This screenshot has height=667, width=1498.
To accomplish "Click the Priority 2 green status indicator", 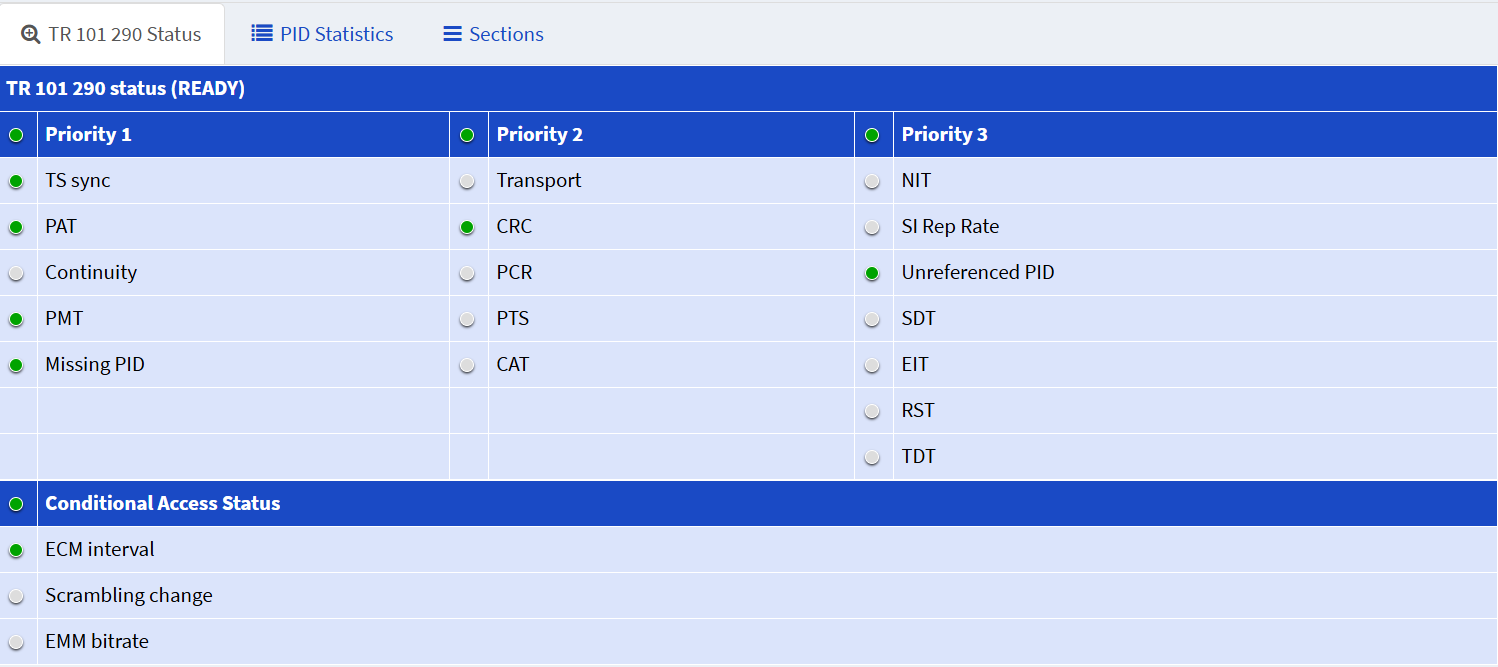I will click(x=467, y=135).
